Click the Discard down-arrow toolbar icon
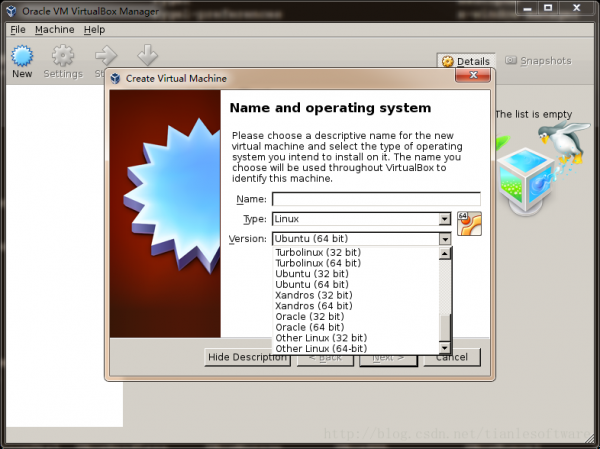Screen dimensions: 600x449 click(x=147, y=55)
